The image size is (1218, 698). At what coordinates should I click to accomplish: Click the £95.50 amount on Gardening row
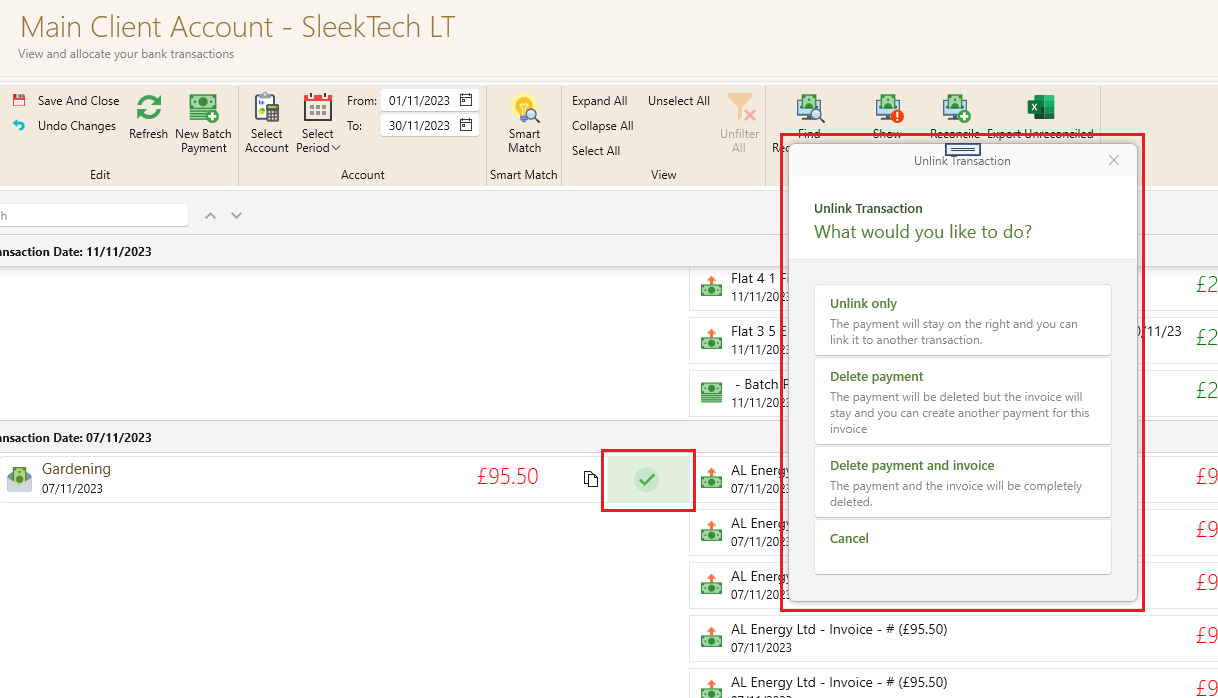(x=508, y=477)
